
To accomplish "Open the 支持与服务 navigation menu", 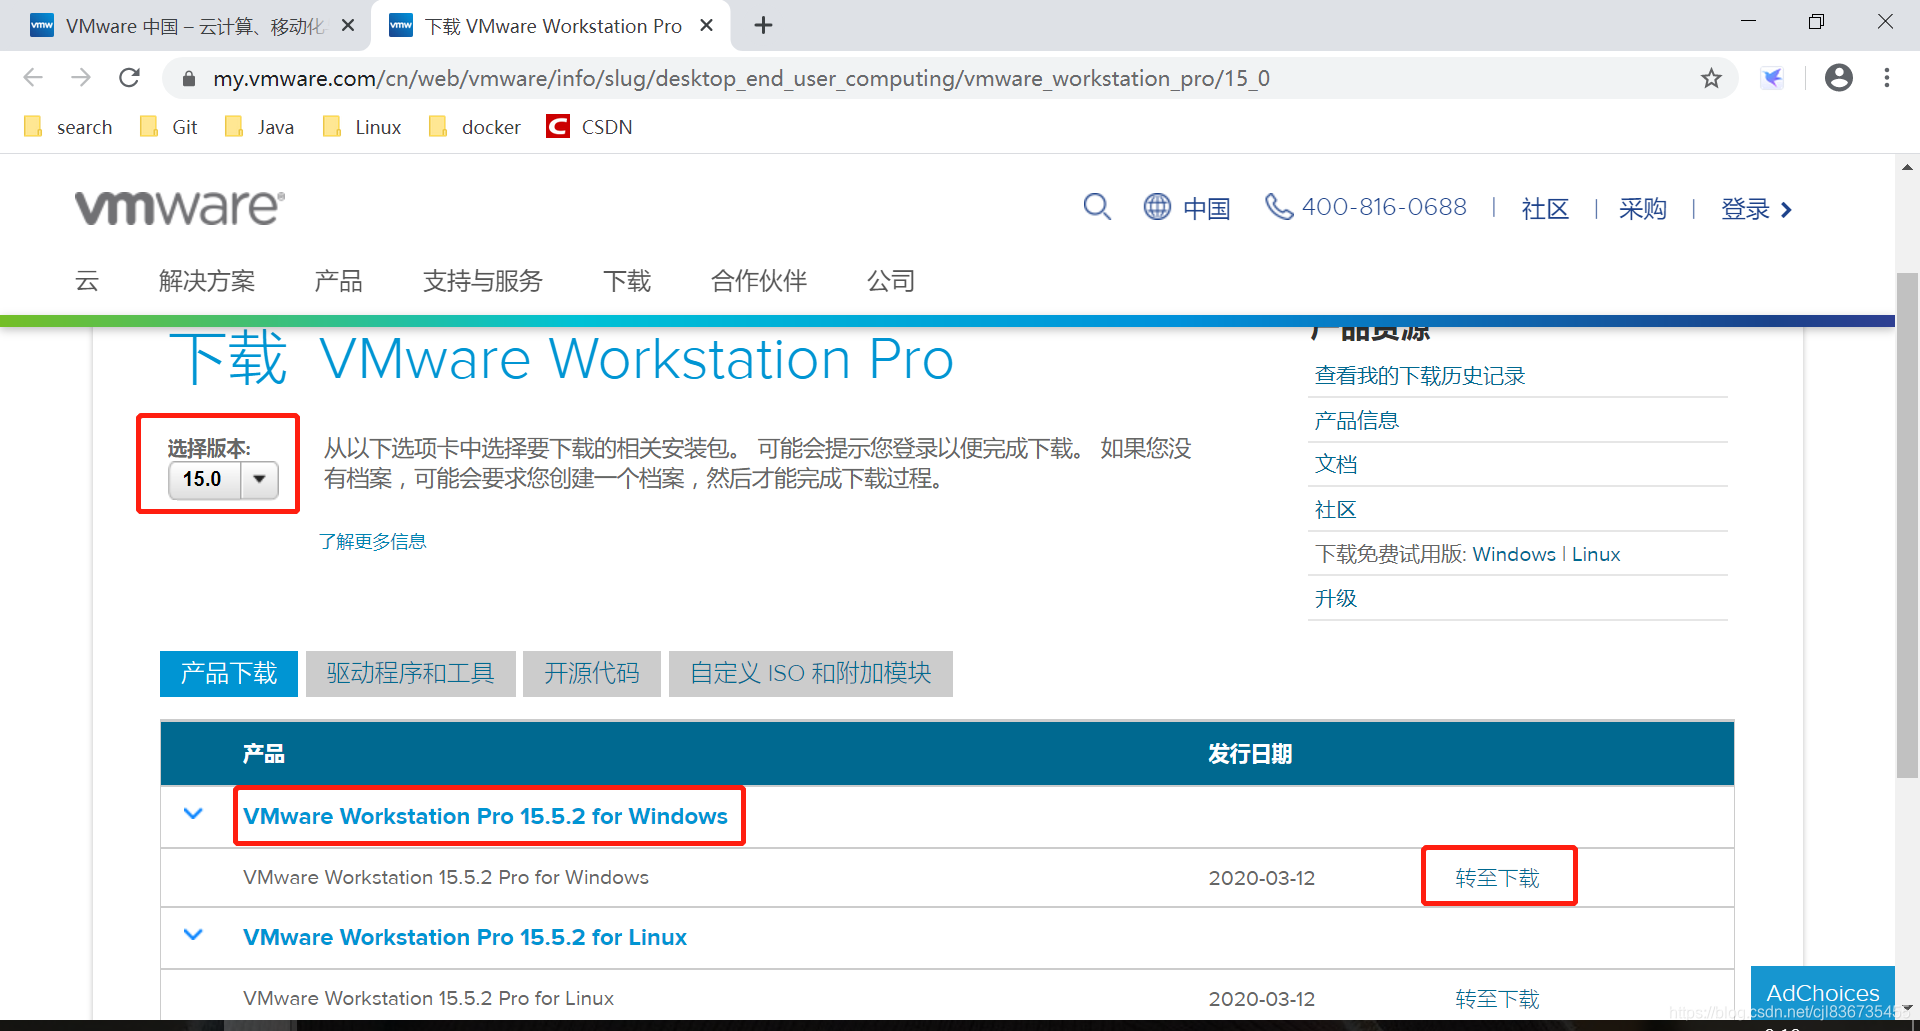I will coord(482,281).
